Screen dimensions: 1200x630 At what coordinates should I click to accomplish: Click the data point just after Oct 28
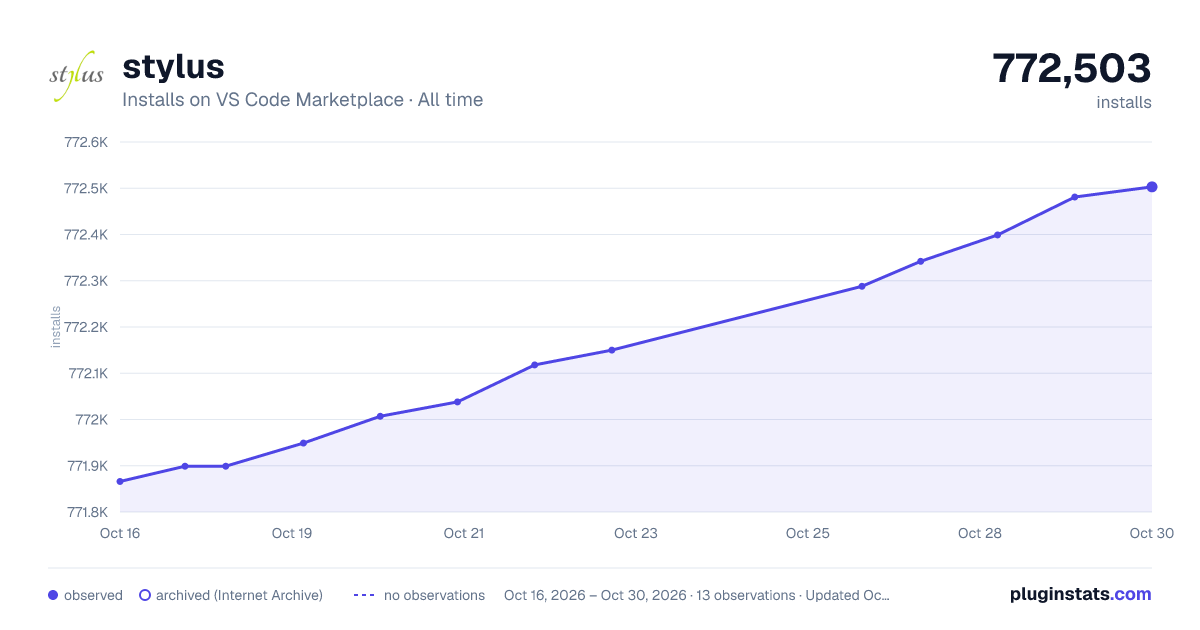(x=998, y=235)
